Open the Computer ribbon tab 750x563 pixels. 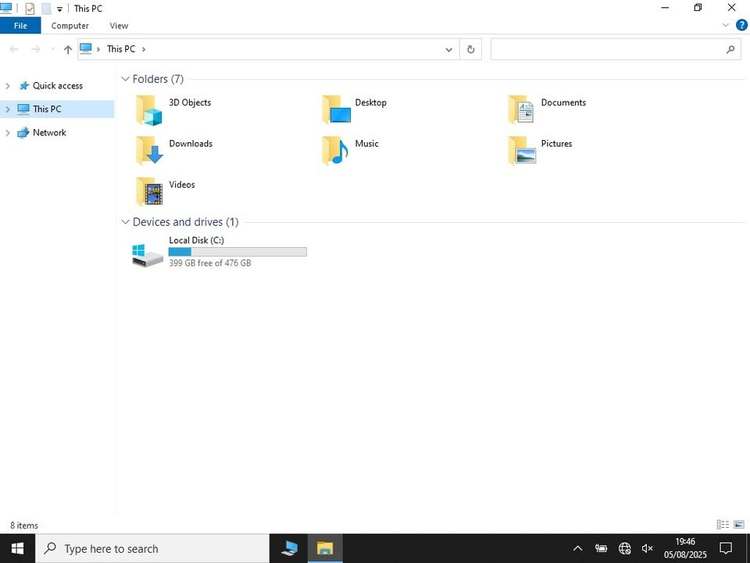coord(70,26)
